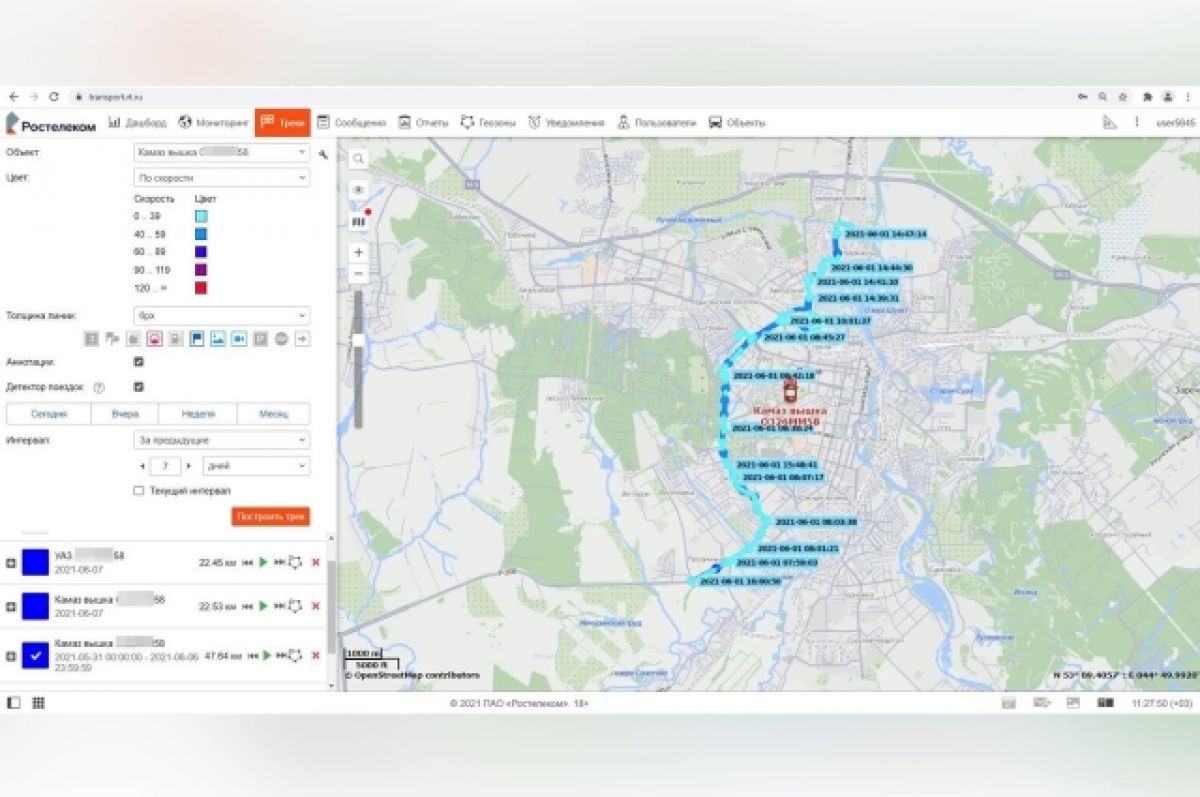Toggle the picture marker icon
The width and height of the screenshot is (1200, 797).
(x=218, y=339)
